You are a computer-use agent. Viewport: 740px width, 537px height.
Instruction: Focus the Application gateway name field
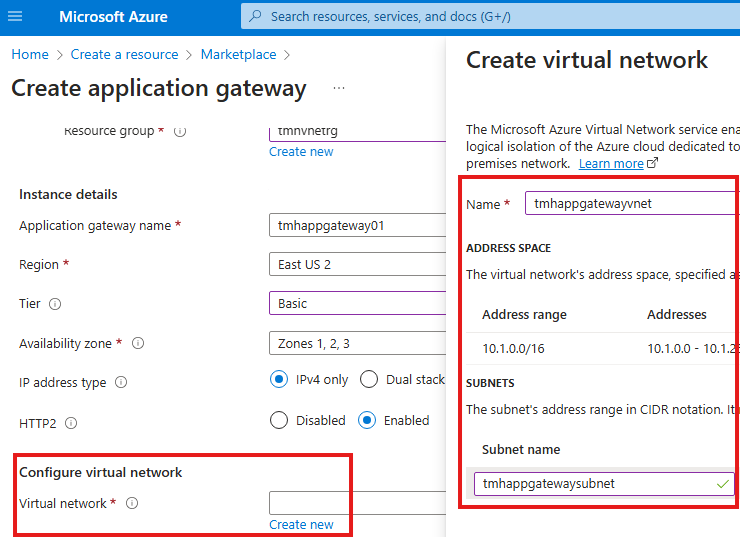[x=357, y=226]
